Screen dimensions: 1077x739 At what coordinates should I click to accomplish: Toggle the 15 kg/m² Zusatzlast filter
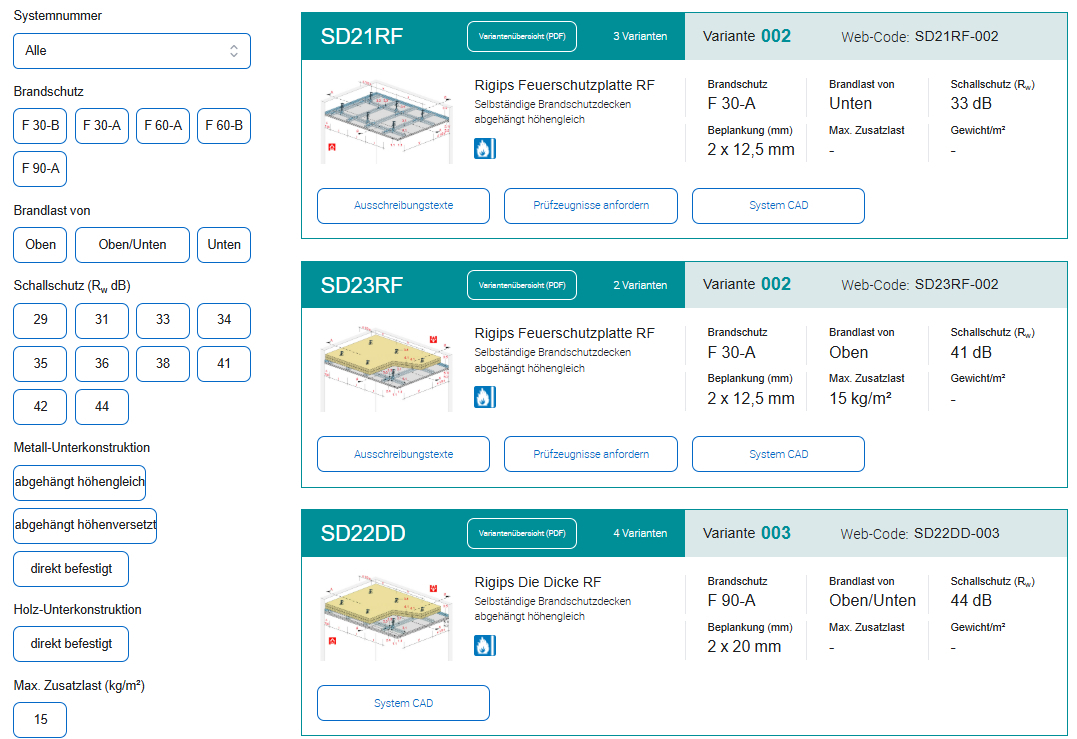click(40, 720)
